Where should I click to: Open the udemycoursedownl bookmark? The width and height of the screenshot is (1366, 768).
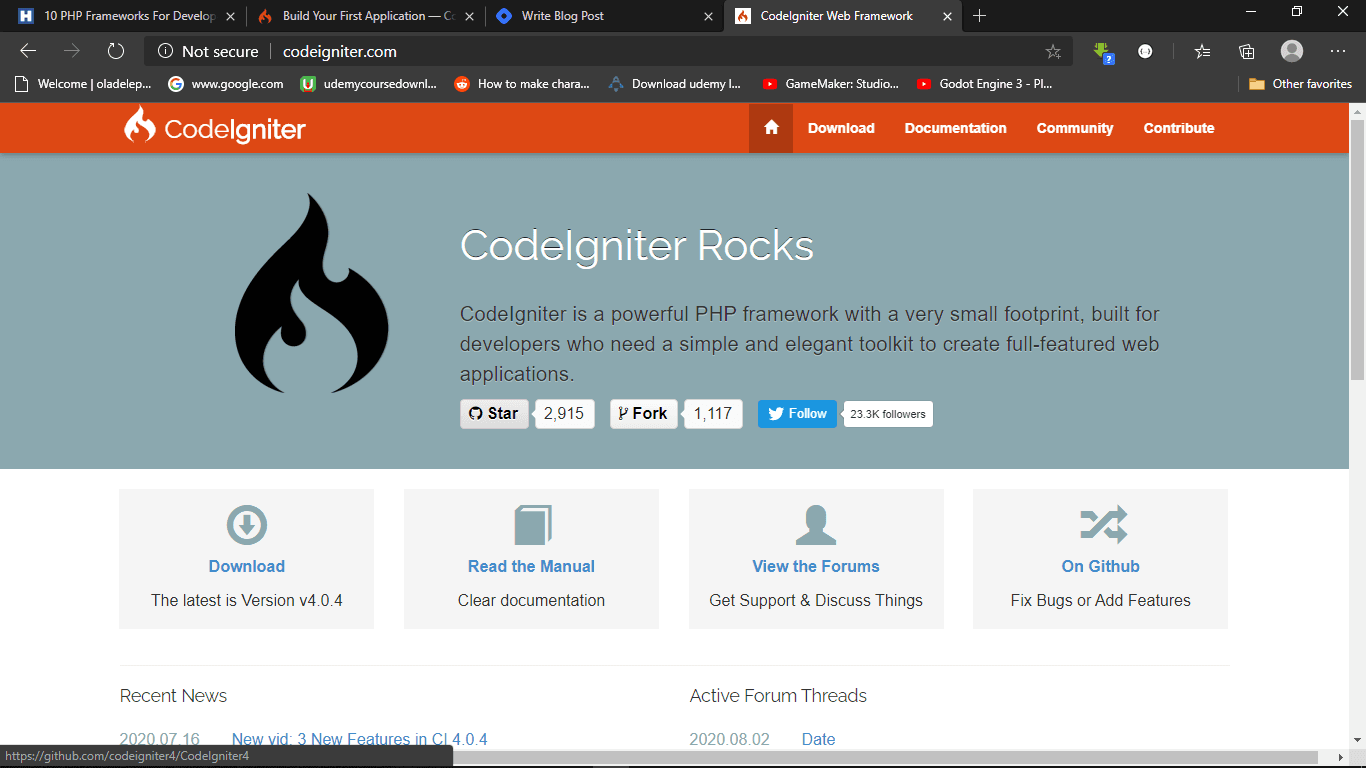click(x=369, y=84)
